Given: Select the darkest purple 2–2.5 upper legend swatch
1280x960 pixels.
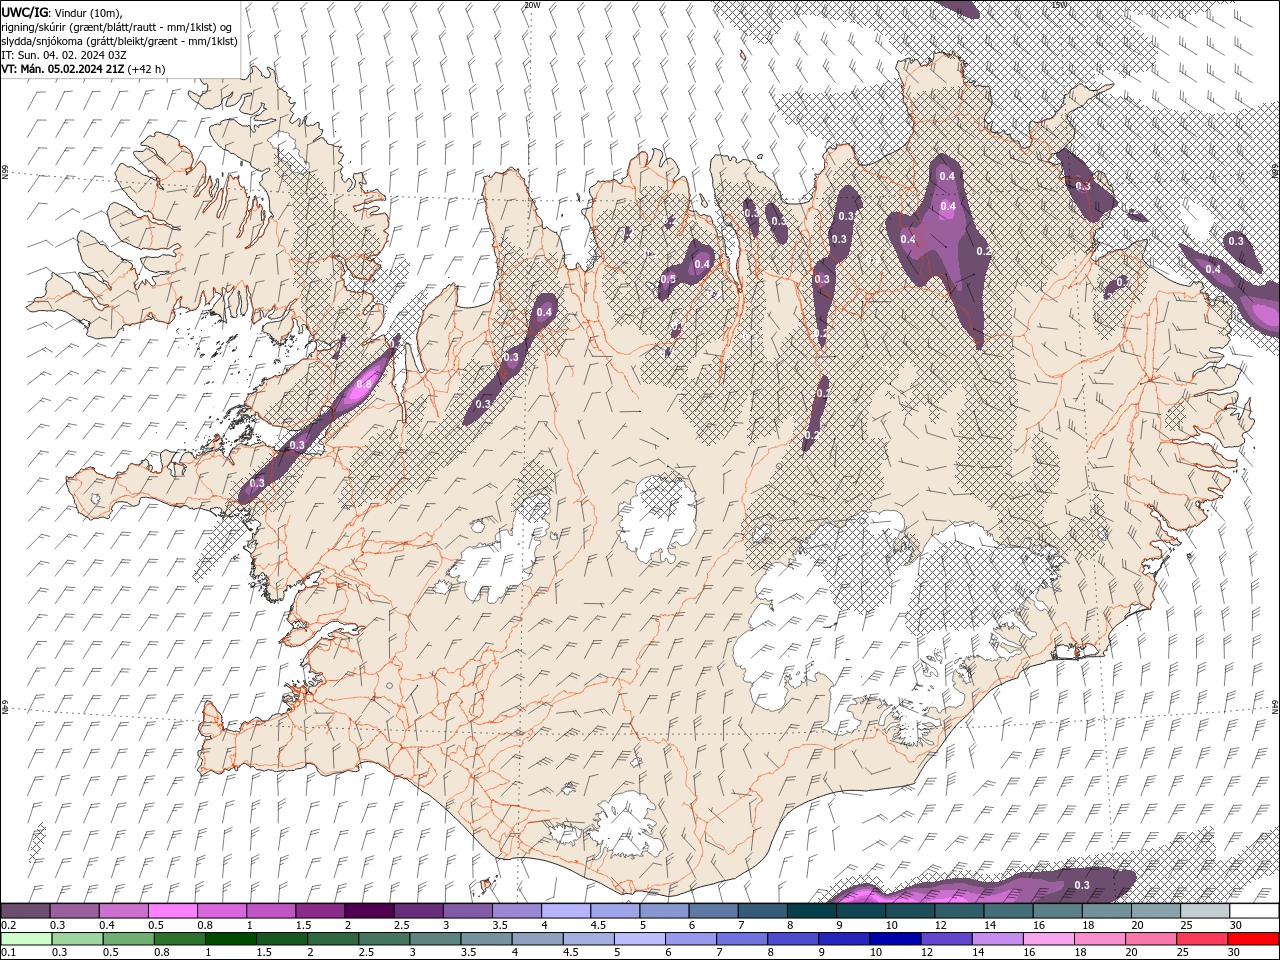Looking at the screenshot, I should pyautogui.click(x=369, y=911).
